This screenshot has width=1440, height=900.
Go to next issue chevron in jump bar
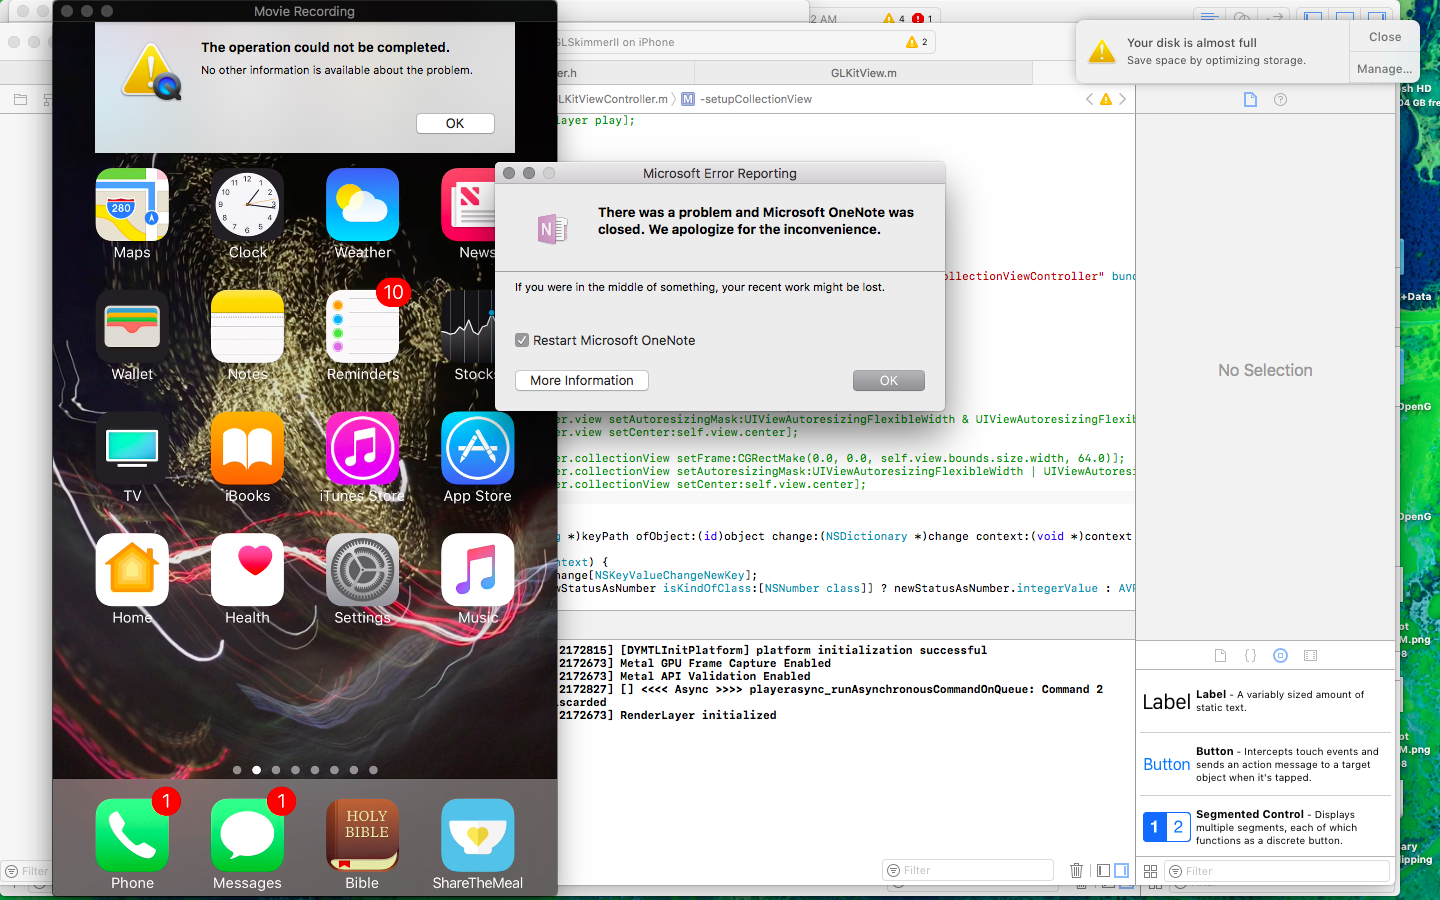tap(1122, 99)
